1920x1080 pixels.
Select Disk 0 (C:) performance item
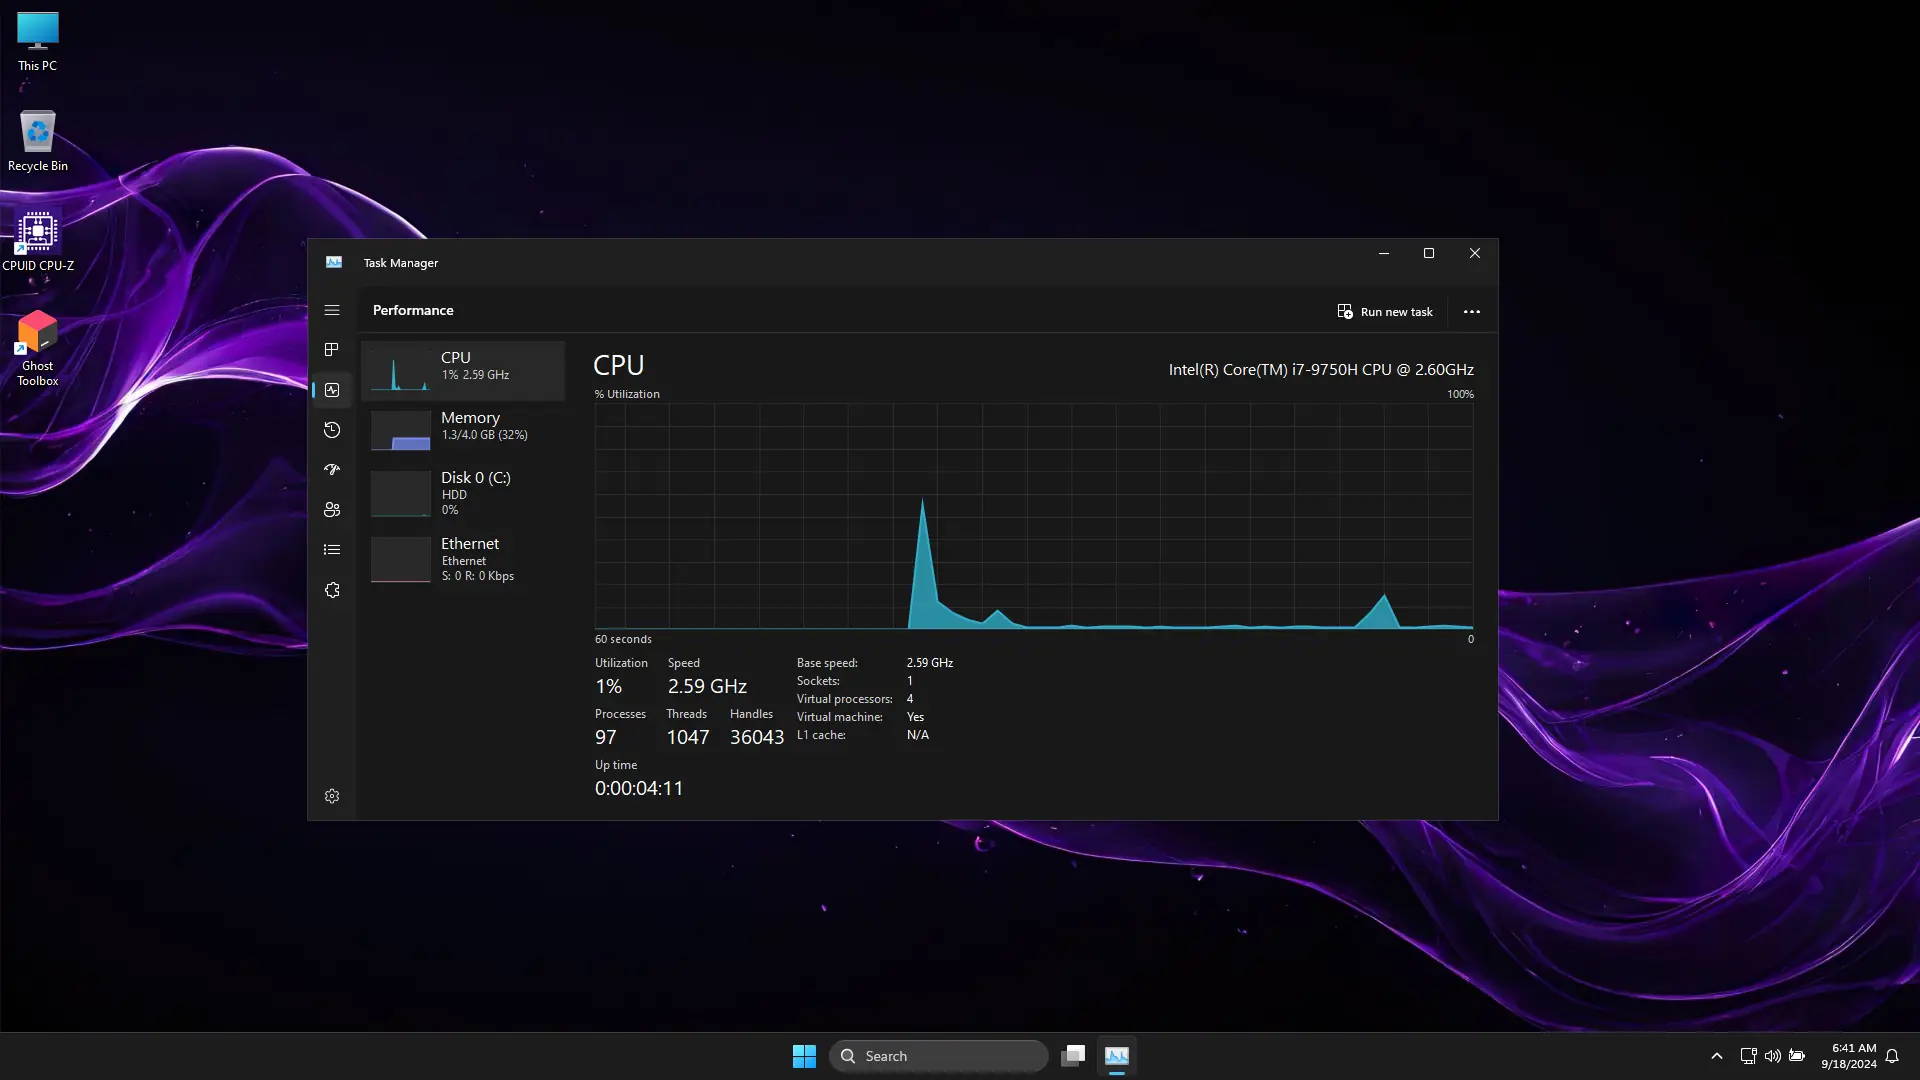(x=463, y=493)
